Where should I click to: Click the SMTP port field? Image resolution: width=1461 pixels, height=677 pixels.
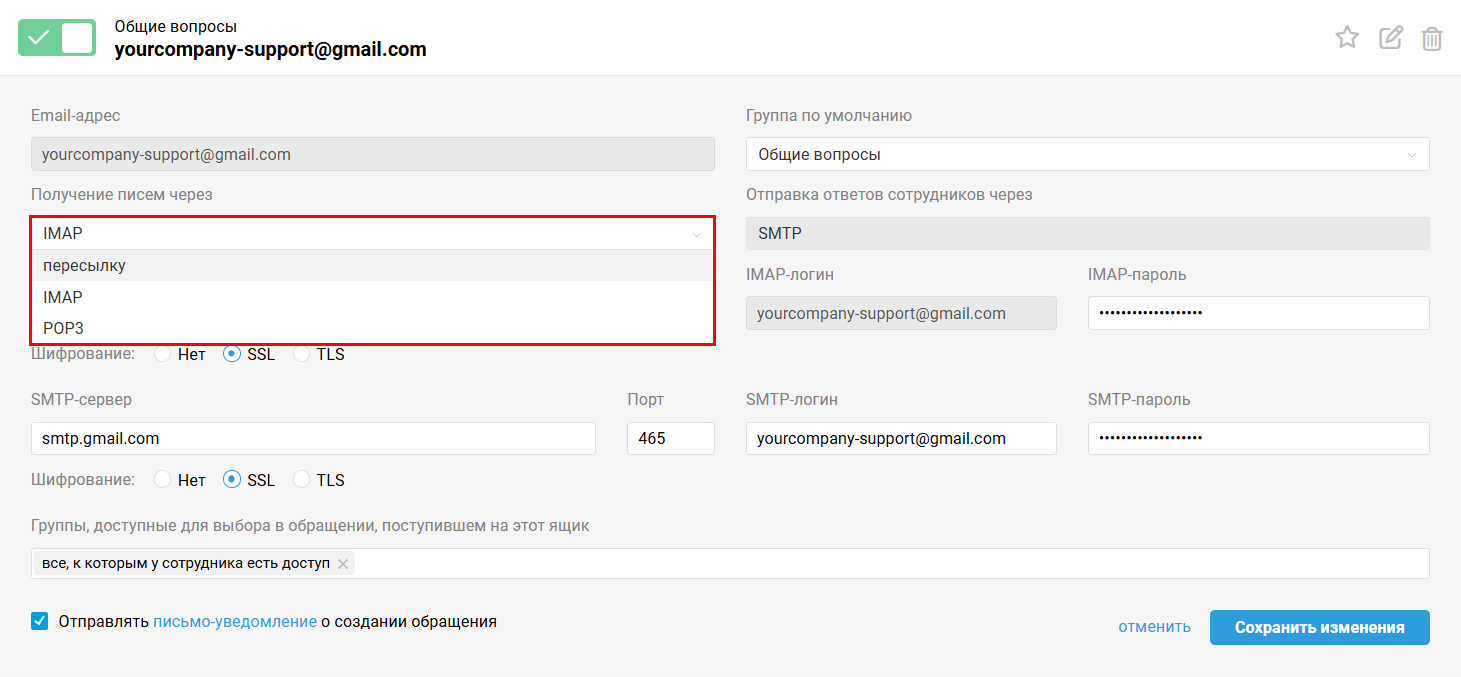tap(670, 438)
